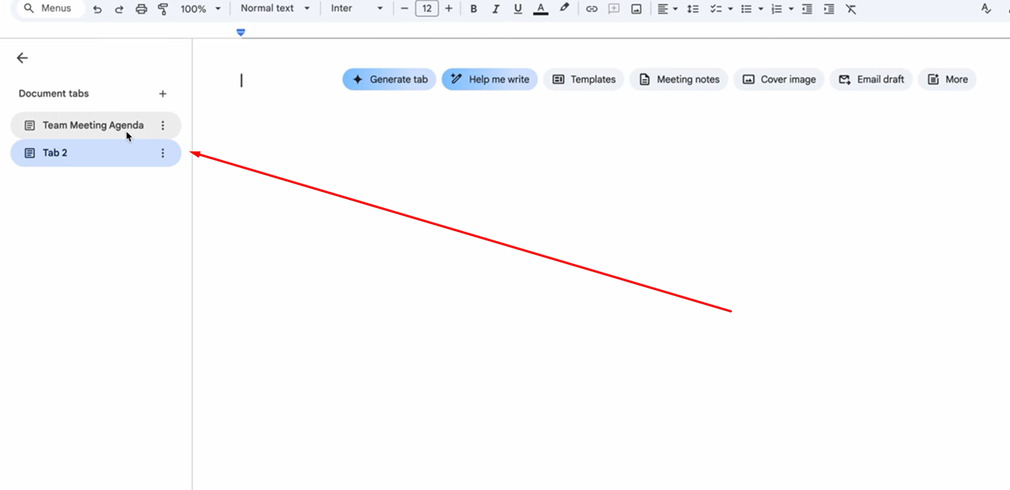The image size is (1010, 490).
Task: Add a comment
Action: point(614,9)
